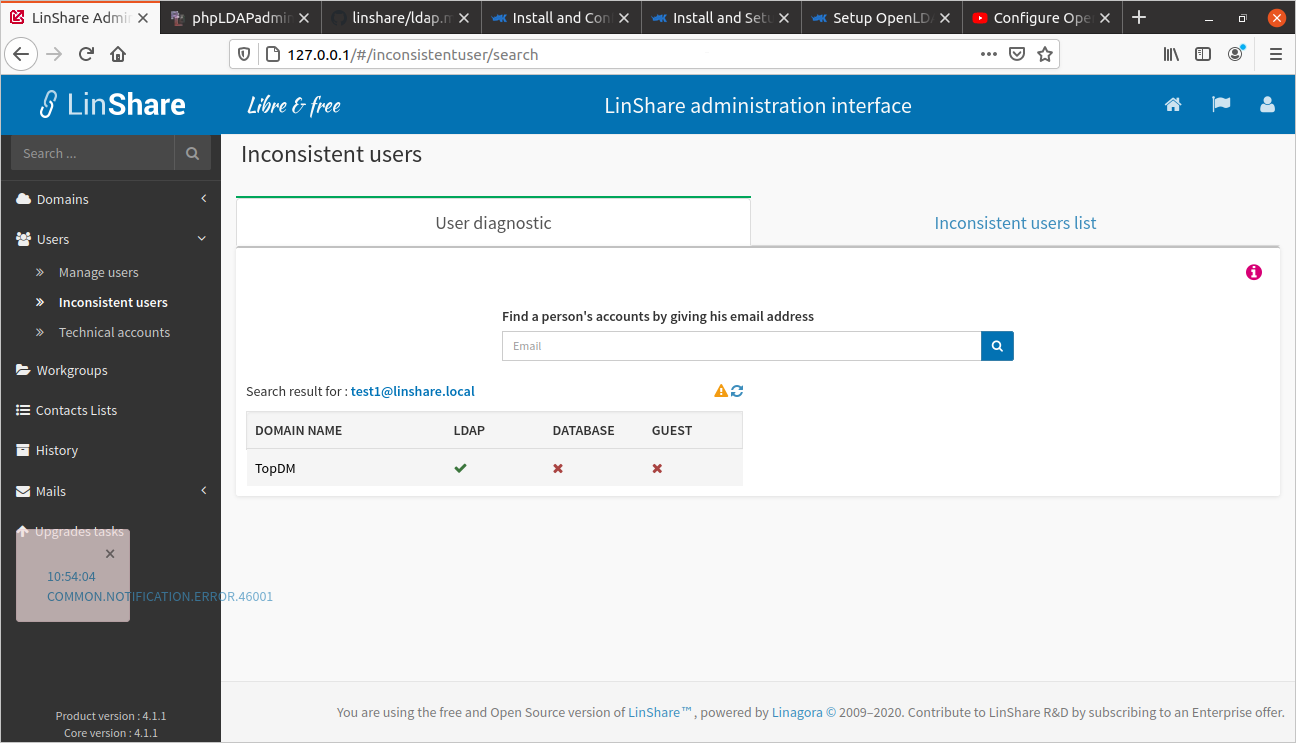Click the Workgroups folder icon in the sidebar
Viewport: 1296px width, 743px height.
pos(24,369)
